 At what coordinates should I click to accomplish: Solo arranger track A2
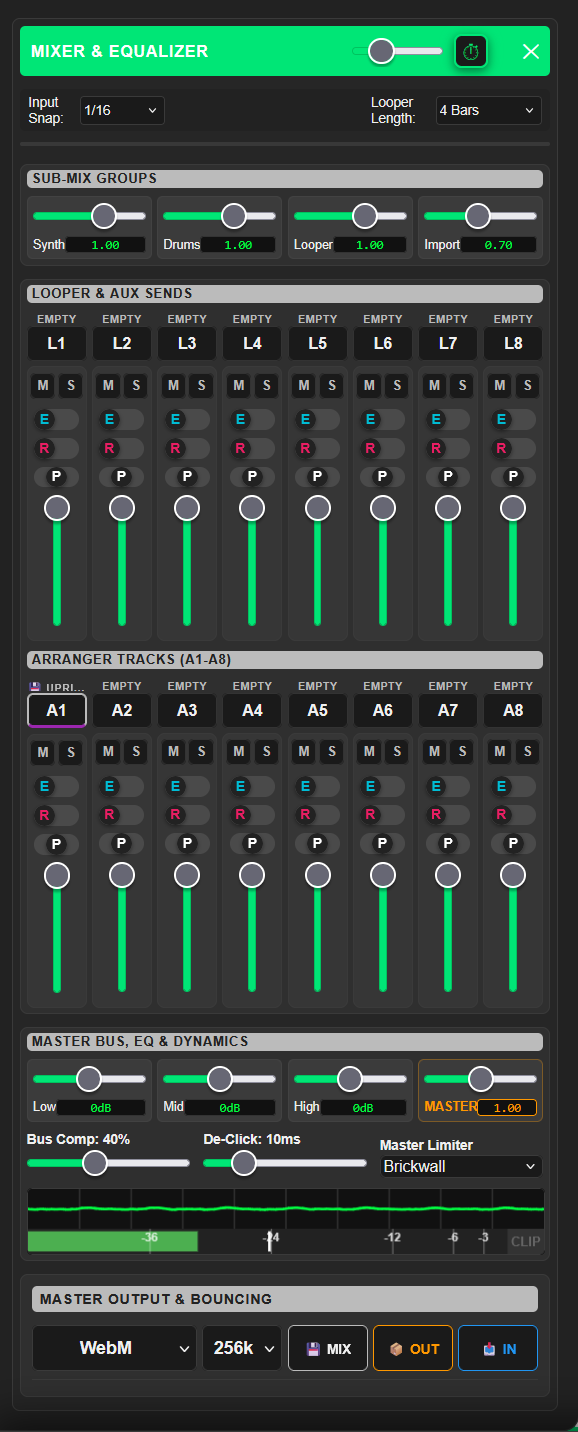point(135,752)
